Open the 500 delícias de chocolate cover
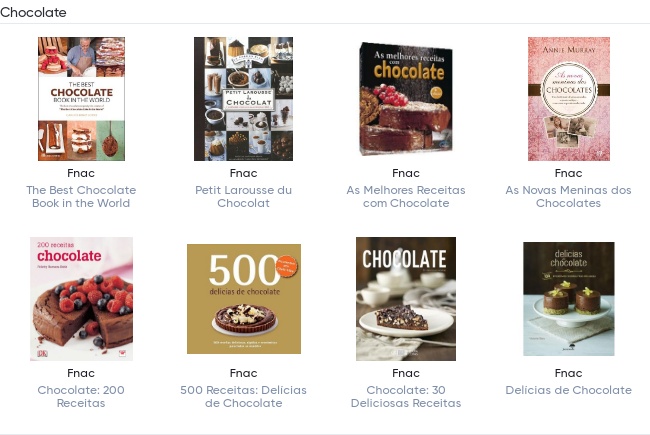 pyautogui.click(x=244, y=299)
